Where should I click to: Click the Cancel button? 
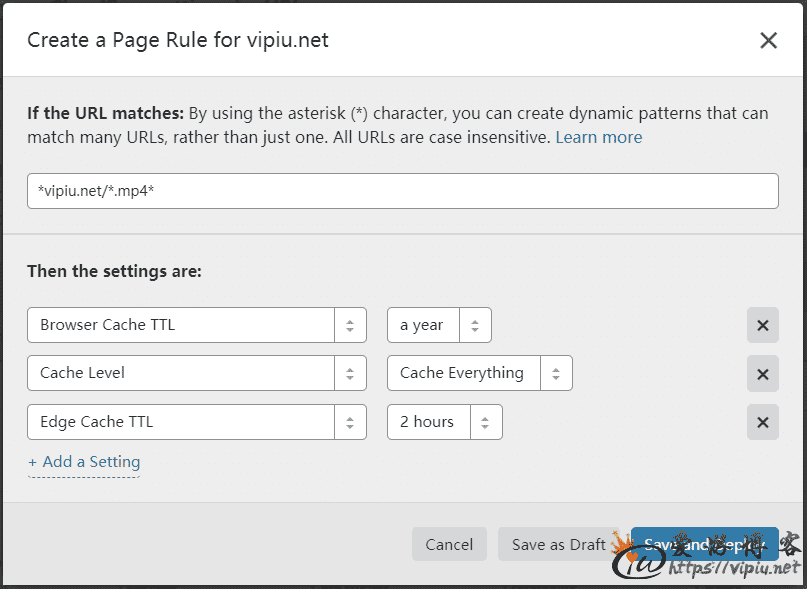pyautogui.click(x=449, y=544)
